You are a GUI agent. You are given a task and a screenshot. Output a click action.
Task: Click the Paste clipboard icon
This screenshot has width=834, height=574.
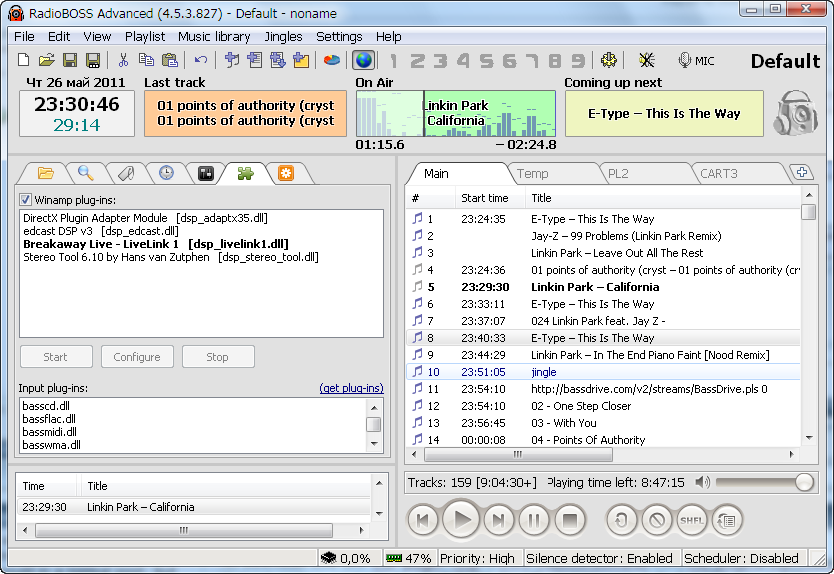(x=169, y=60)
